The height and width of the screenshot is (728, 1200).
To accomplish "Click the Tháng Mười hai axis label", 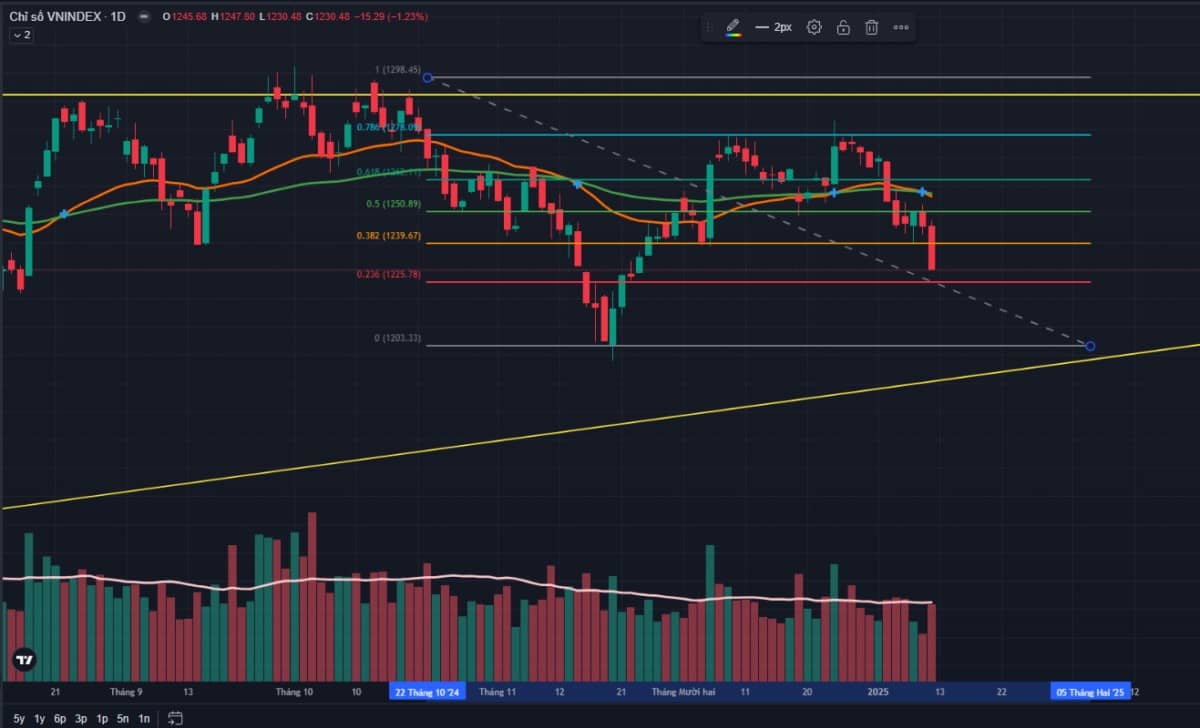I will [x=685, y=692].
